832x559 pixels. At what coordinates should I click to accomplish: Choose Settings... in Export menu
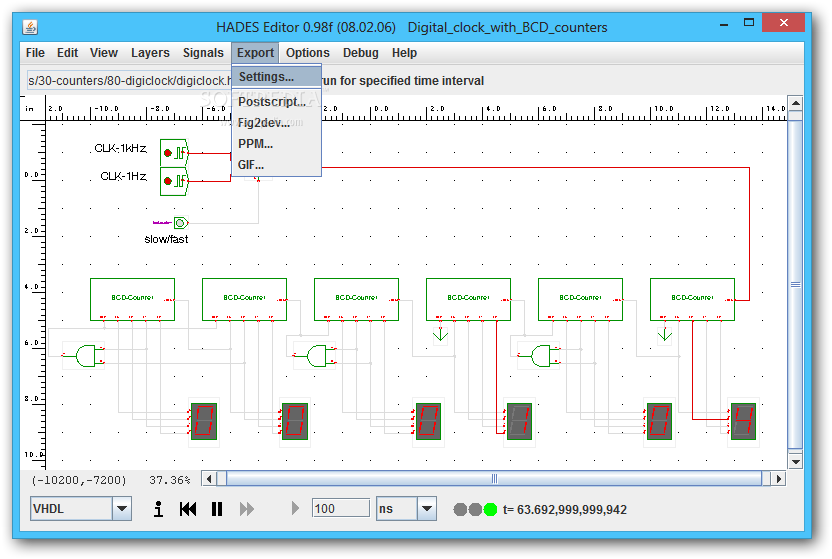276,77
